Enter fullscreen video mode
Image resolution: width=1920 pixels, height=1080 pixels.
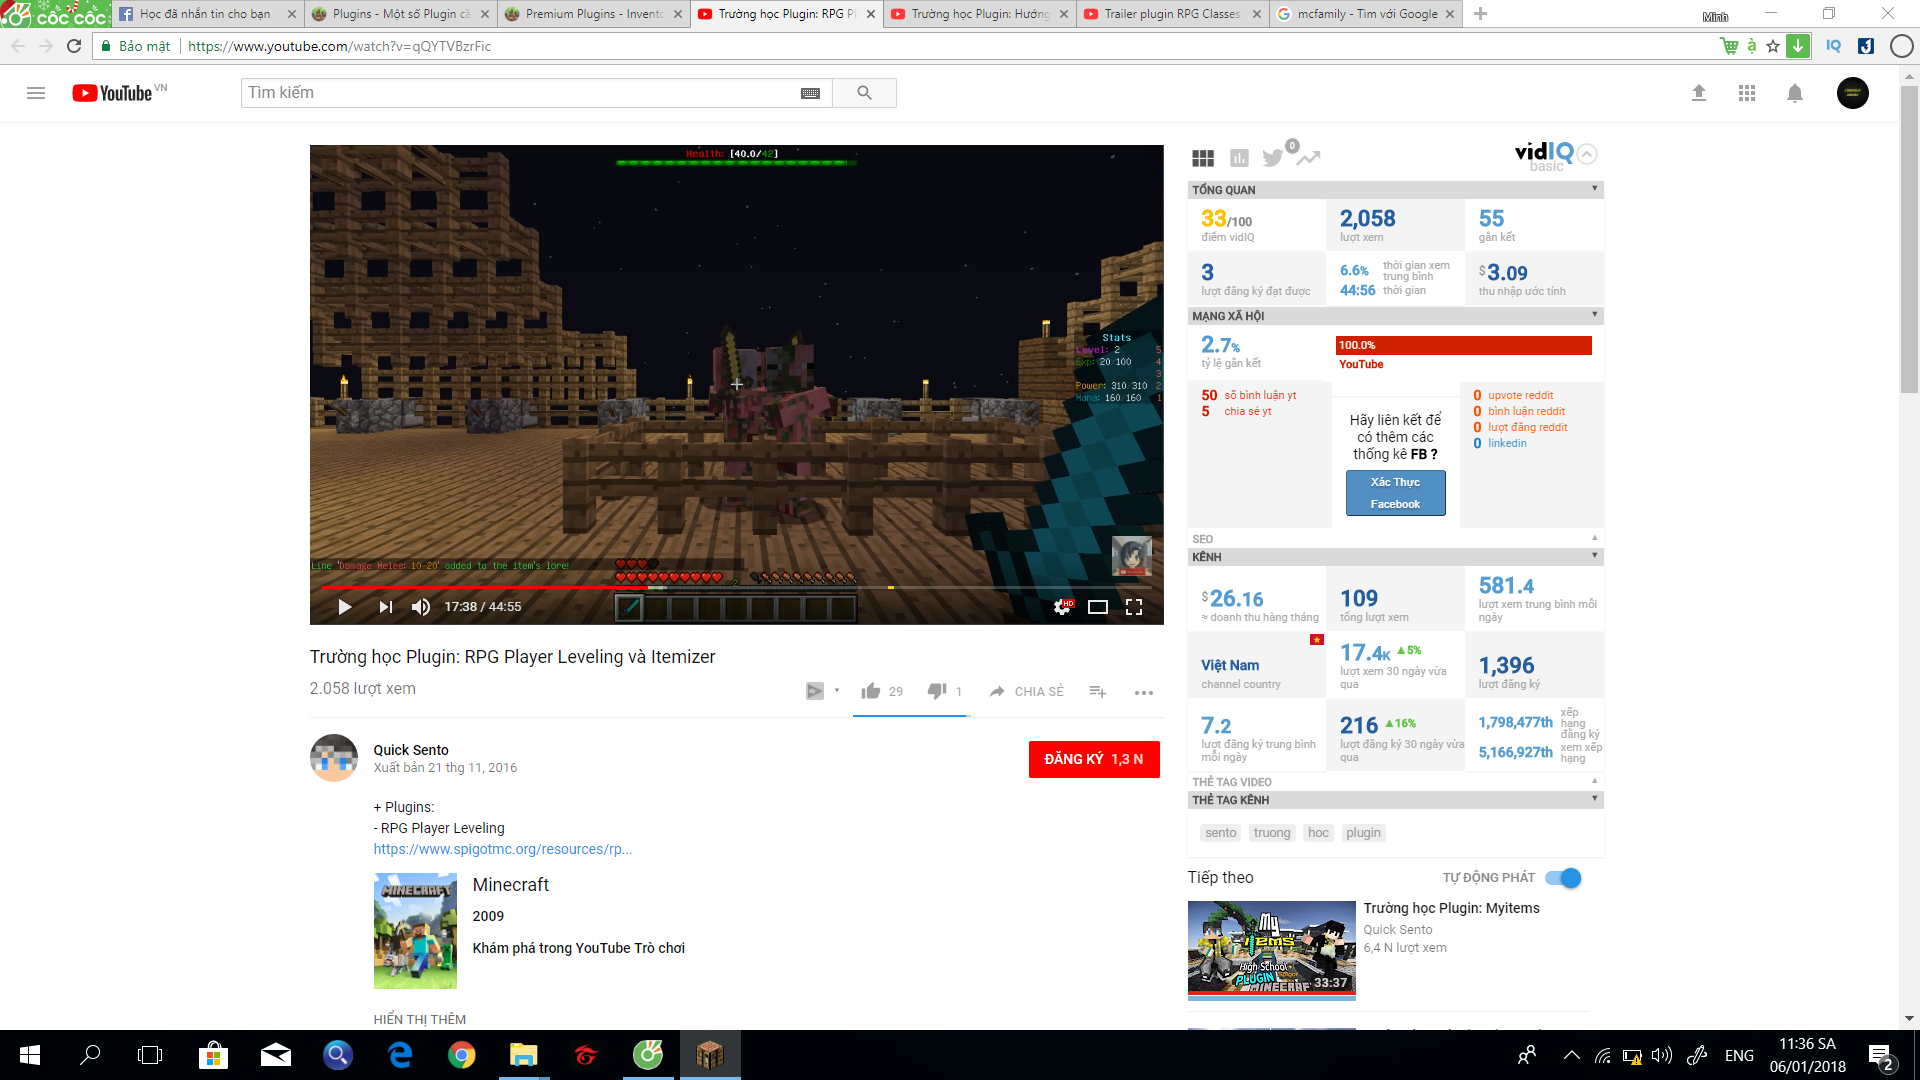[x=1134, y=607]
